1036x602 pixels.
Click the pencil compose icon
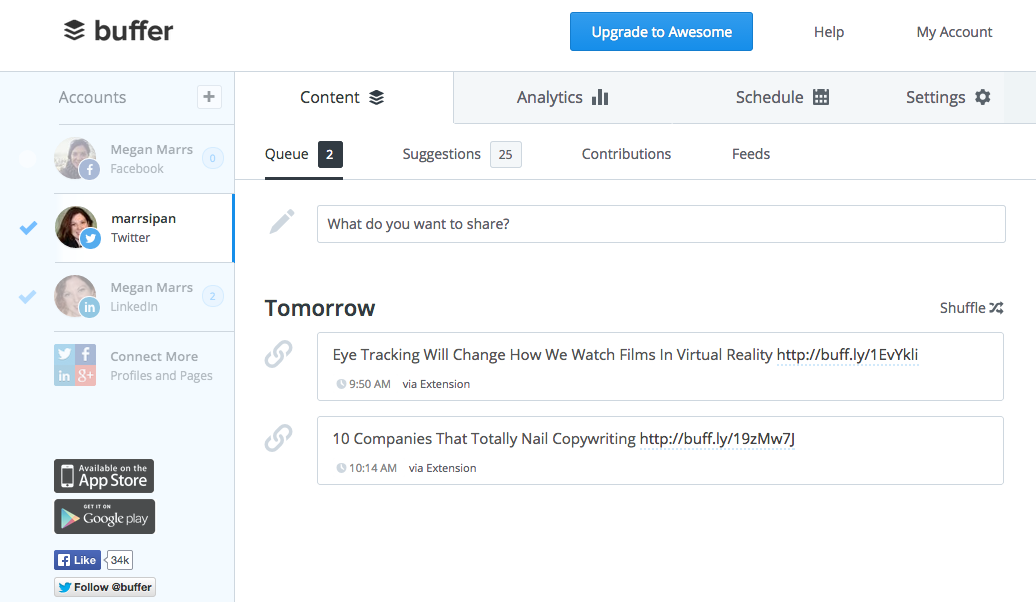282,222
